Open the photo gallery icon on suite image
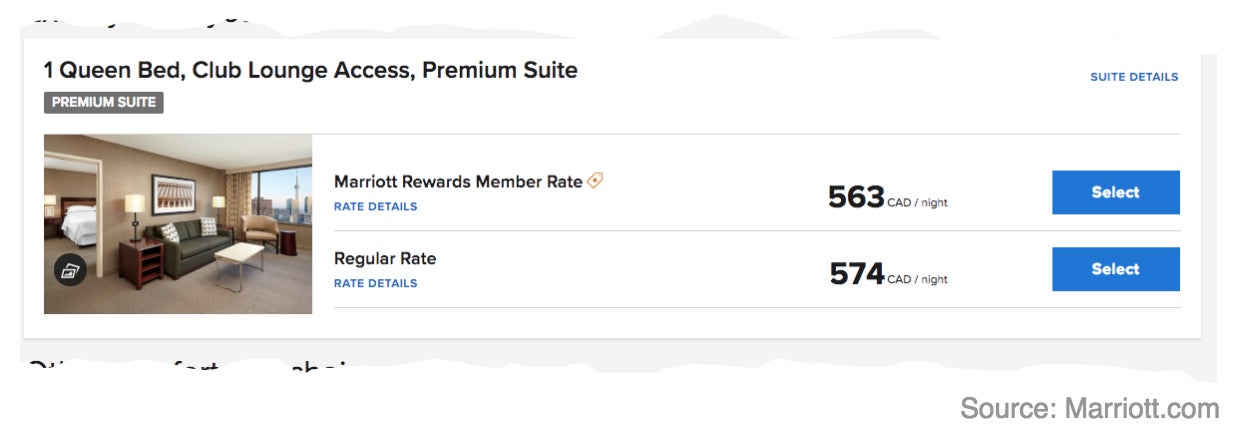The width and height of the screenshot is (1240, 426). click(x=70, y=270)
